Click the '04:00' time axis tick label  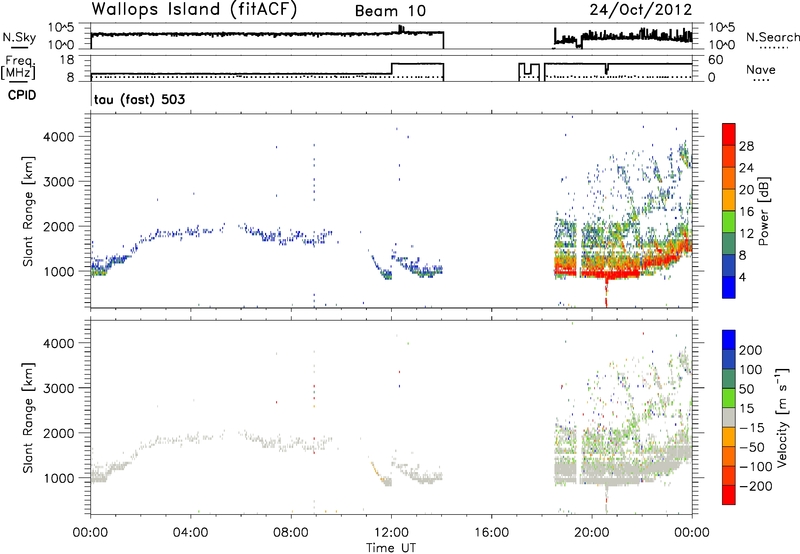190,533
